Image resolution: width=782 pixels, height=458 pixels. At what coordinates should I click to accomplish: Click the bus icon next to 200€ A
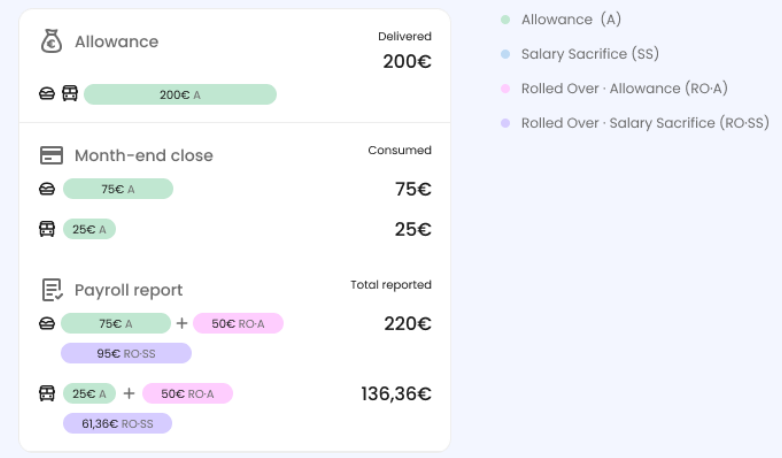(x=70, y=93)
